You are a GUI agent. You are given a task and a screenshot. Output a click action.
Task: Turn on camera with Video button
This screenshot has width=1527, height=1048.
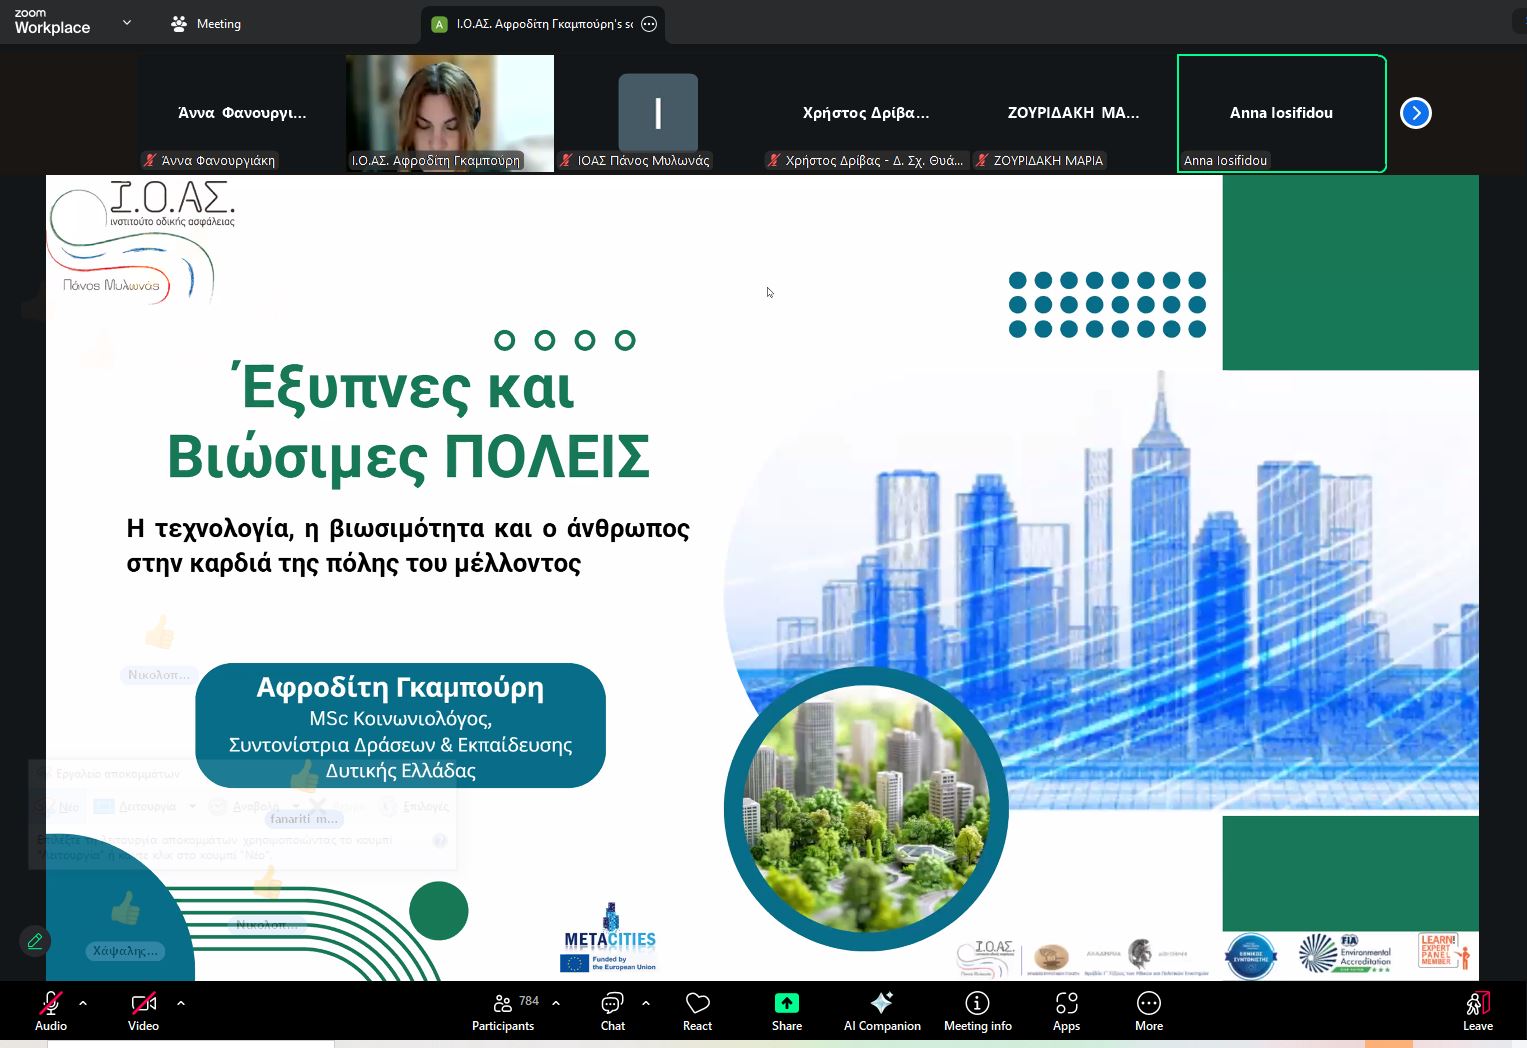[143, 1003]
